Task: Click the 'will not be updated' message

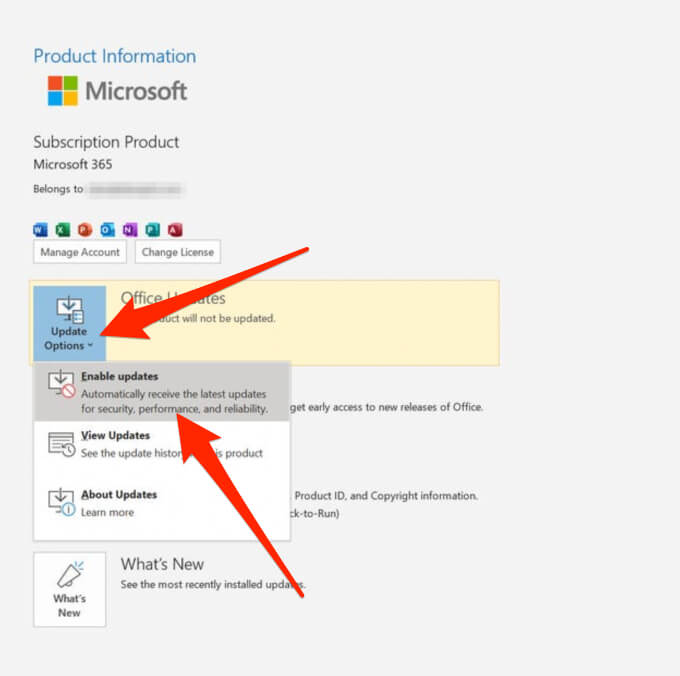Action: point(229,318)
